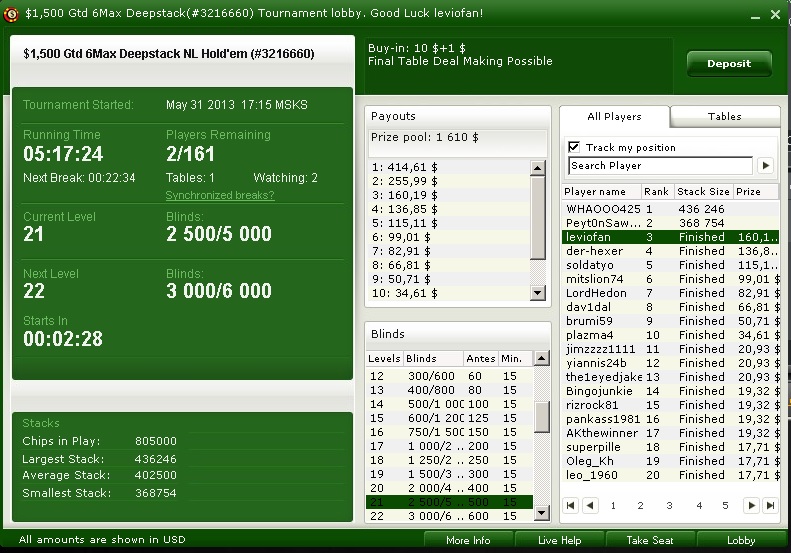The width and height of the screenshot is (791, 553).
Task: Open Live Help
Action: pos(559,540)
